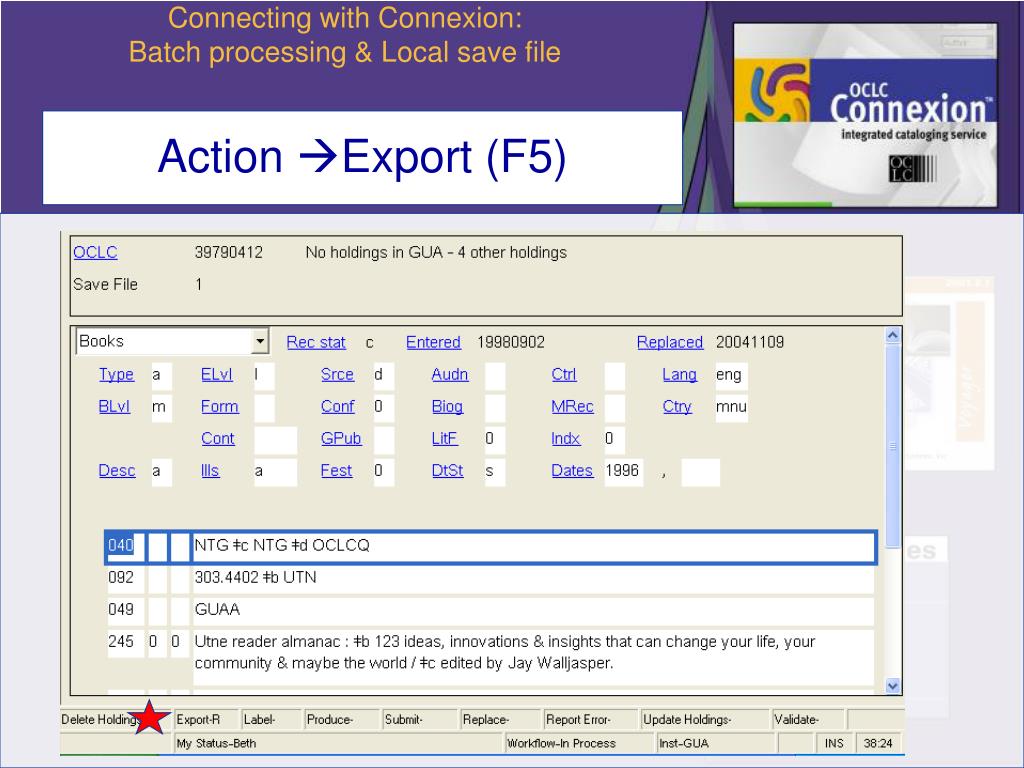
Task: Click the Audn field link
Action: (450, 374)
